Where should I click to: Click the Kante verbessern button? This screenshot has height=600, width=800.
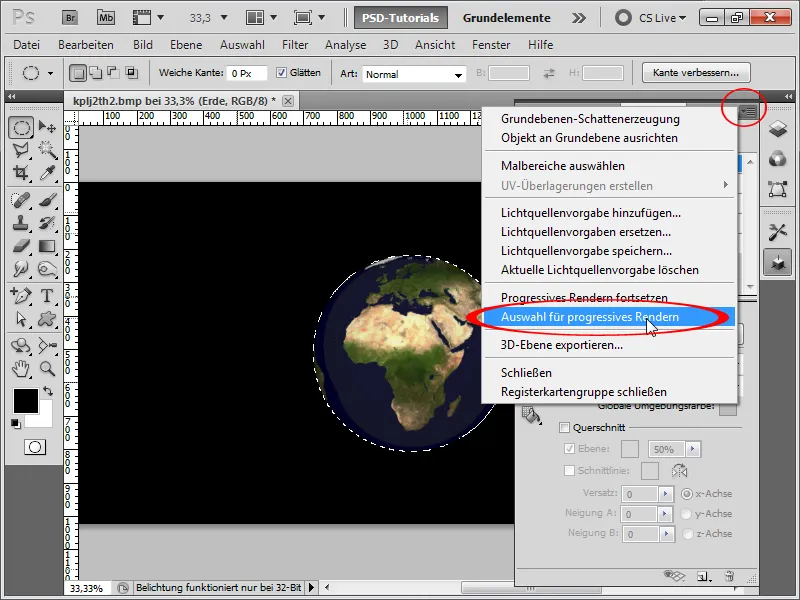pos(696,73)
